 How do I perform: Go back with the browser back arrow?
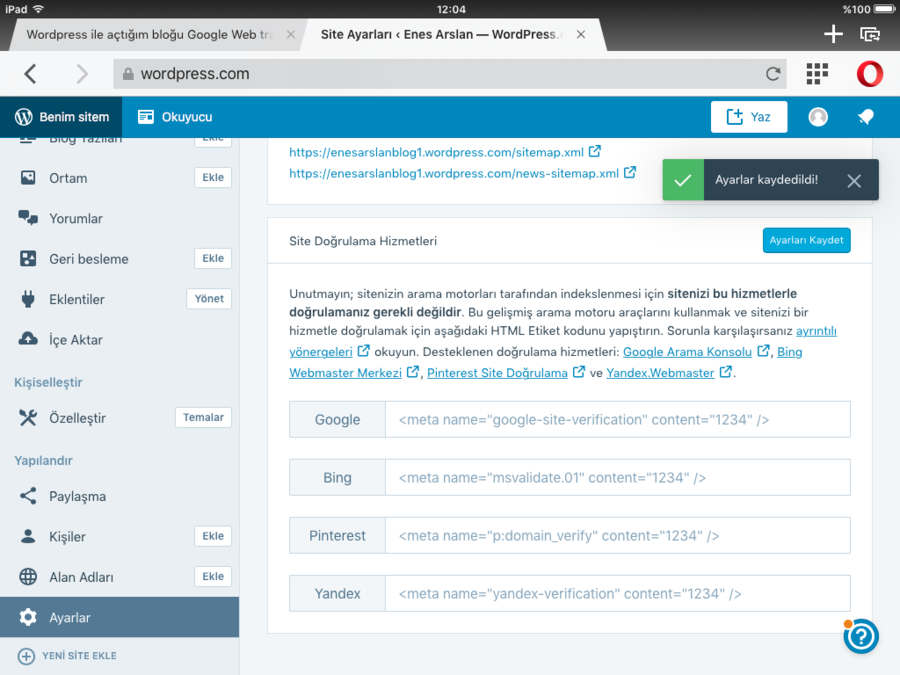[x=30, y=73]
